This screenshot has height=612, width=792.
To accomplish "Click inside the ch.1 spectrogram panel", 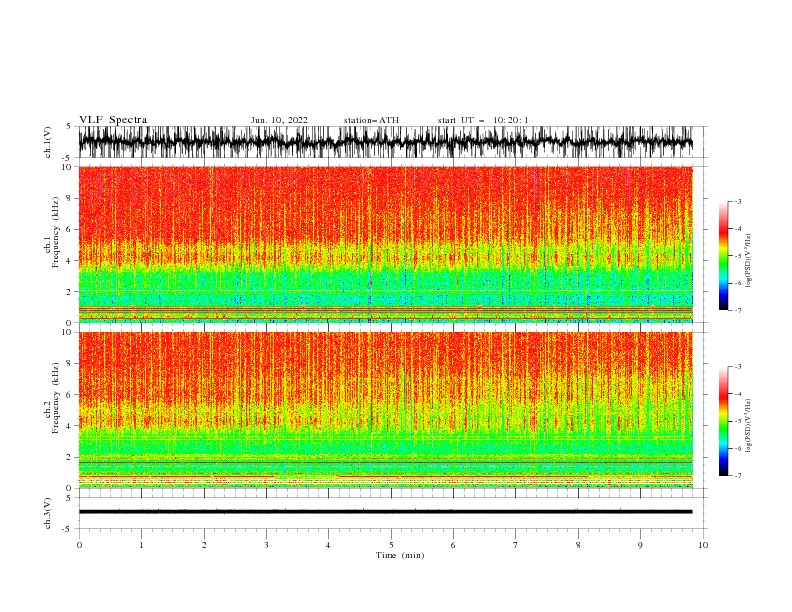I will tap(385, 244).
